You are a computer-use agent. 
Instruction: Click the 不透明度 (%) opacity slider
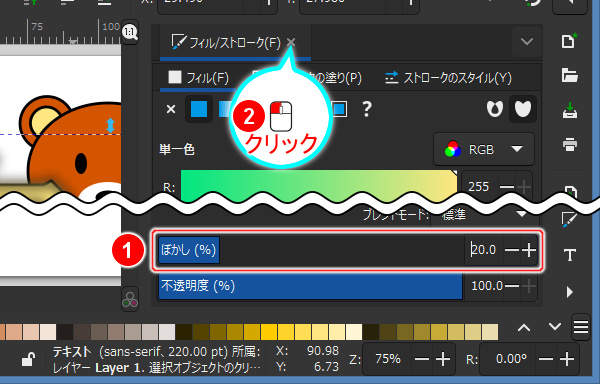(310, 286)
